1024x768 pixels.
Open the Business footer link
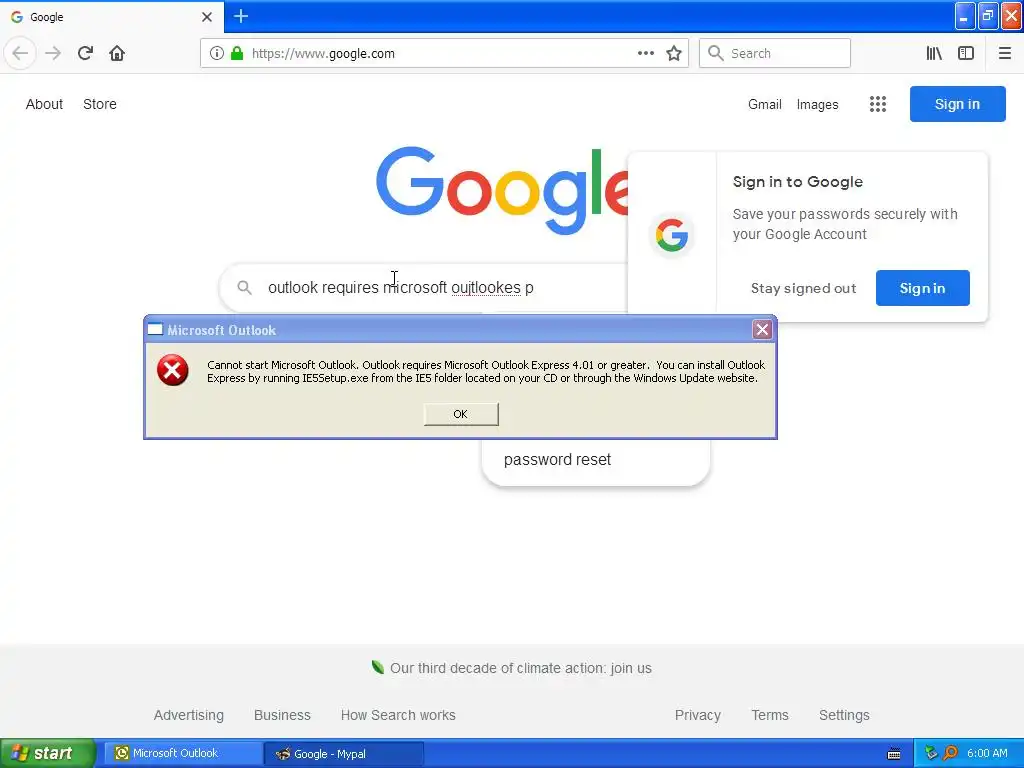pyautogui.click(x=282, y=715)
